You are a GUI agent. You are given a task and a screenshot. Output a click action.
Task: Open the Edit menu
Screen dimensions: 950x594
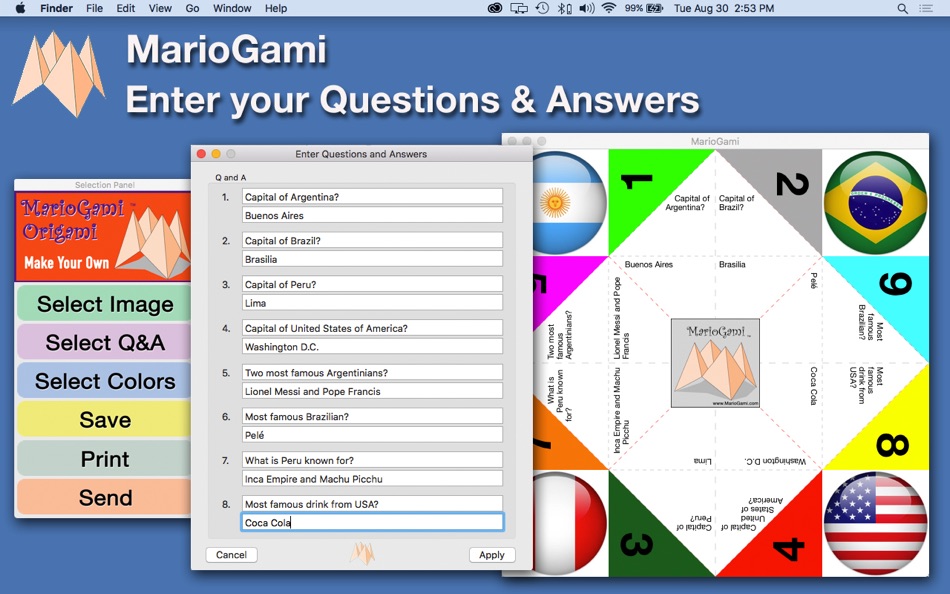(x=125, y=8)
